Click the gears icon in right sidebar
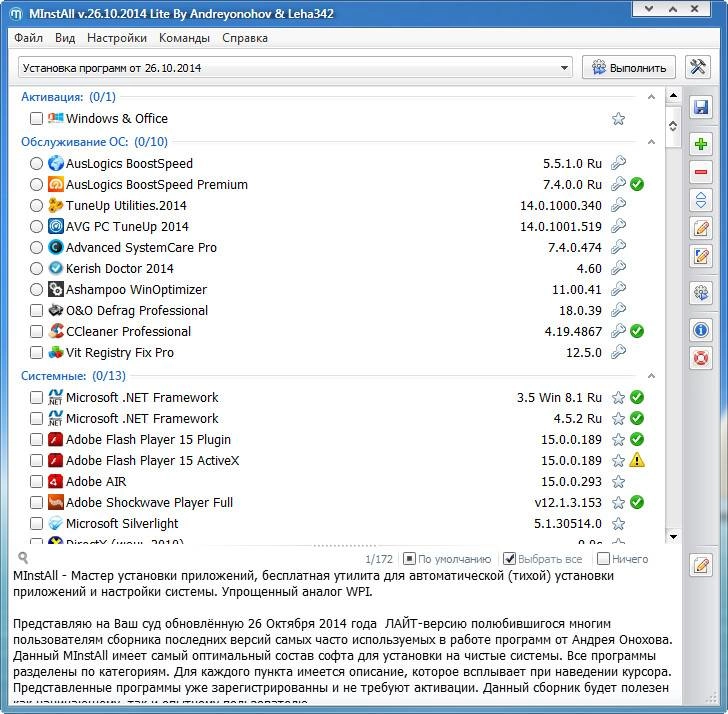 coord(701,293)
